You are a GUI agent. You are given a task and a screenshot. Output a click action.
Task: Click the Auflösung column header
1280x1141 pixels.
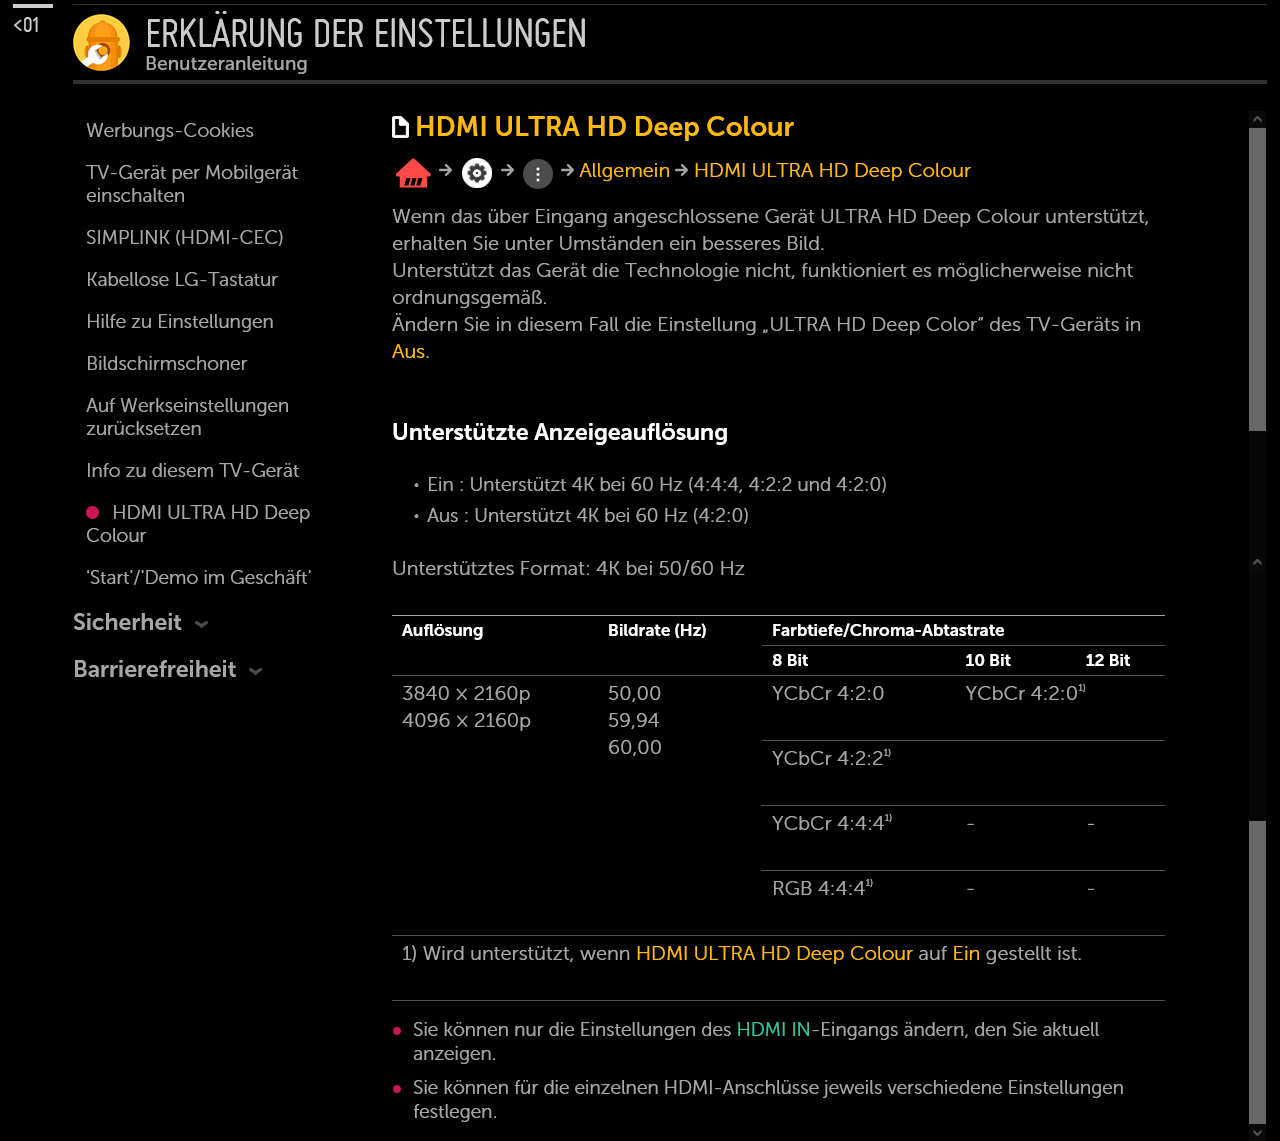click(442, 630)
